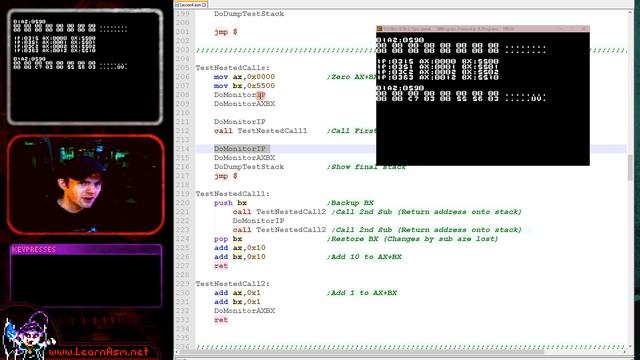Click the ';Add 1 to AX+BX' comment
This screenshot has height=360, width=640.
click(362, 293)
